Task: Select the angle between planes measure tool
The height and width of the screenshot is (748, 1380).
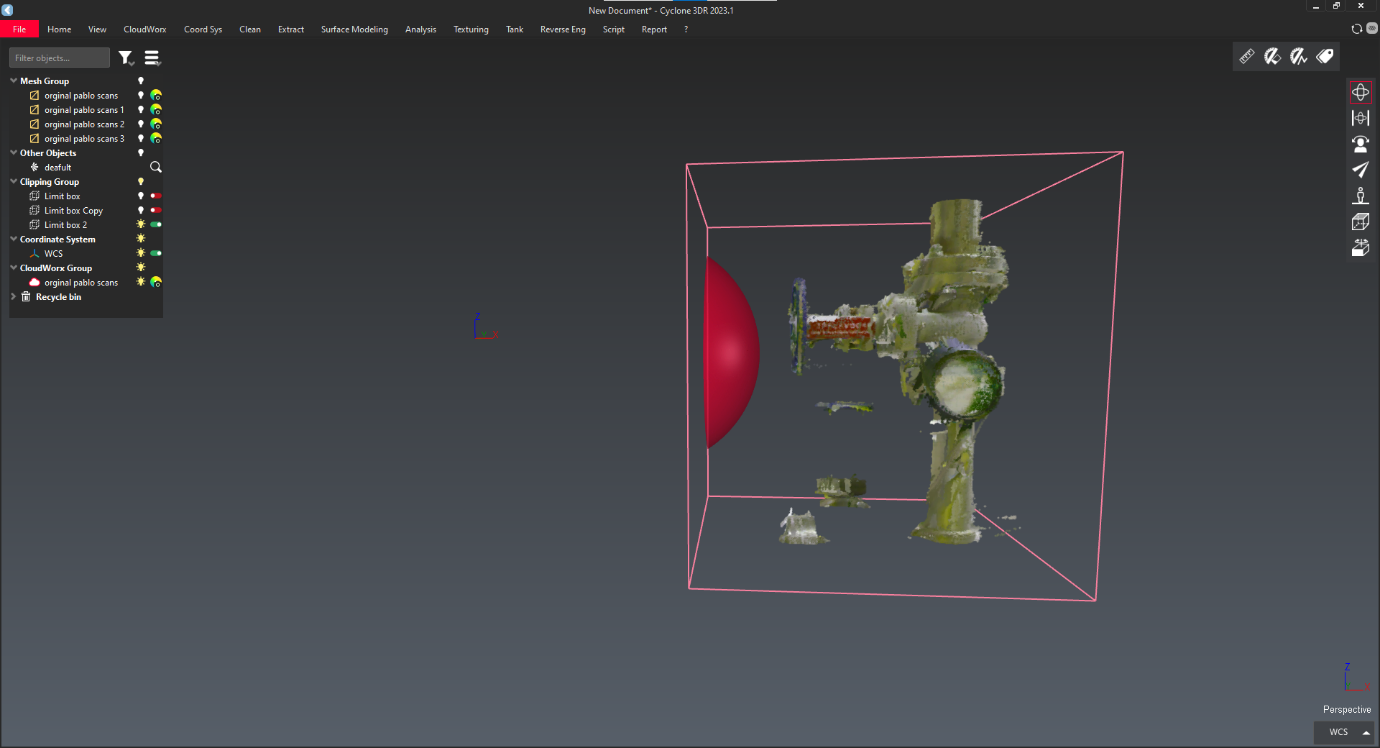Action: tap(1272, 57)
